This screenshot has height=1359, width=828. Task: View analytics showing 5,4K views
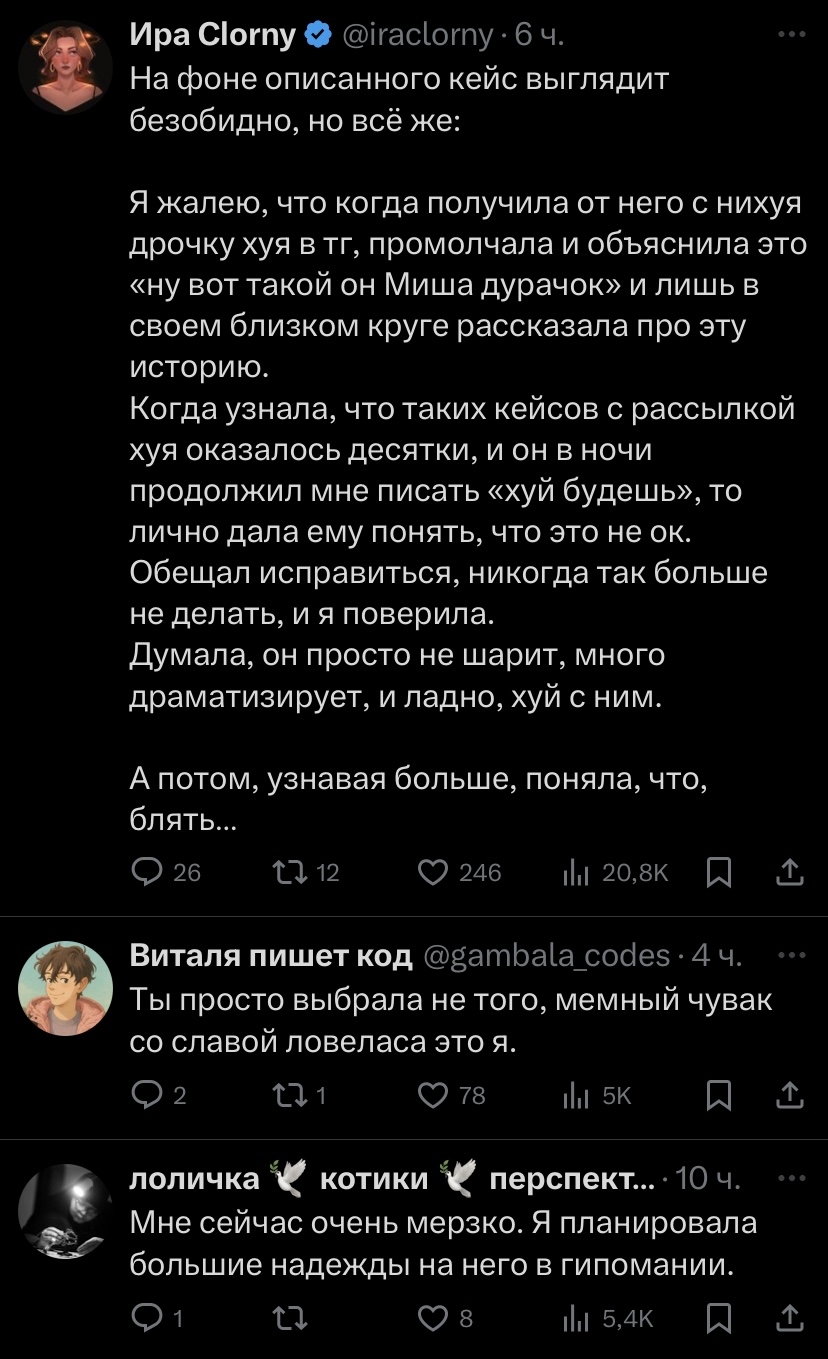click(576, 1319)
